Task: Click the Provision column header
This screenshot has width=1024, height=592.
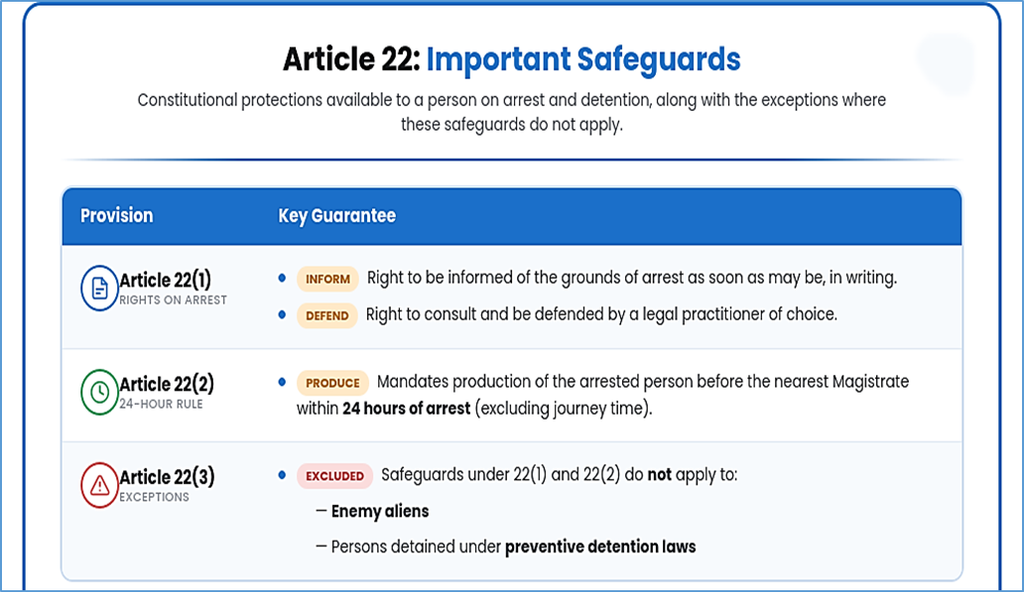Action: click(117, 216)
